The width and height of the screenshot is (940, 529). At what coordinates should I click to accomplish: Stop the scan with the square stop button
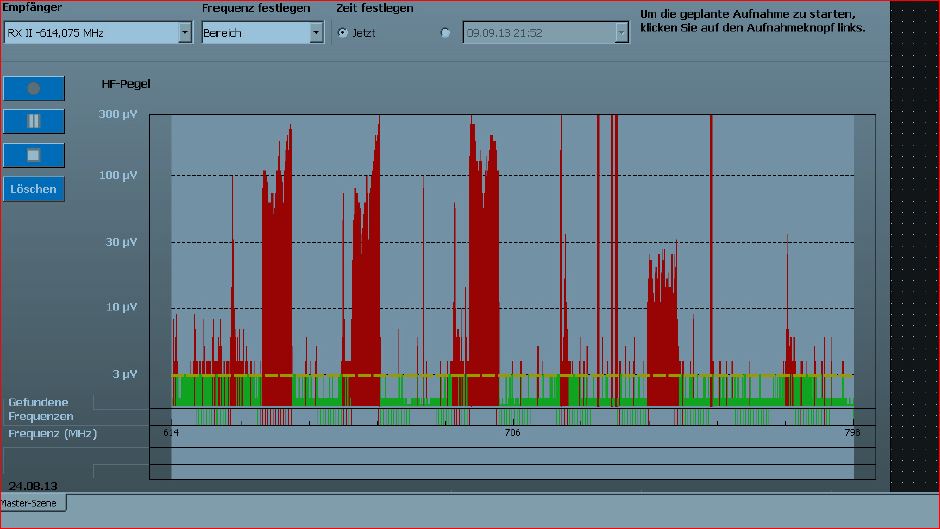coord(34,155)
